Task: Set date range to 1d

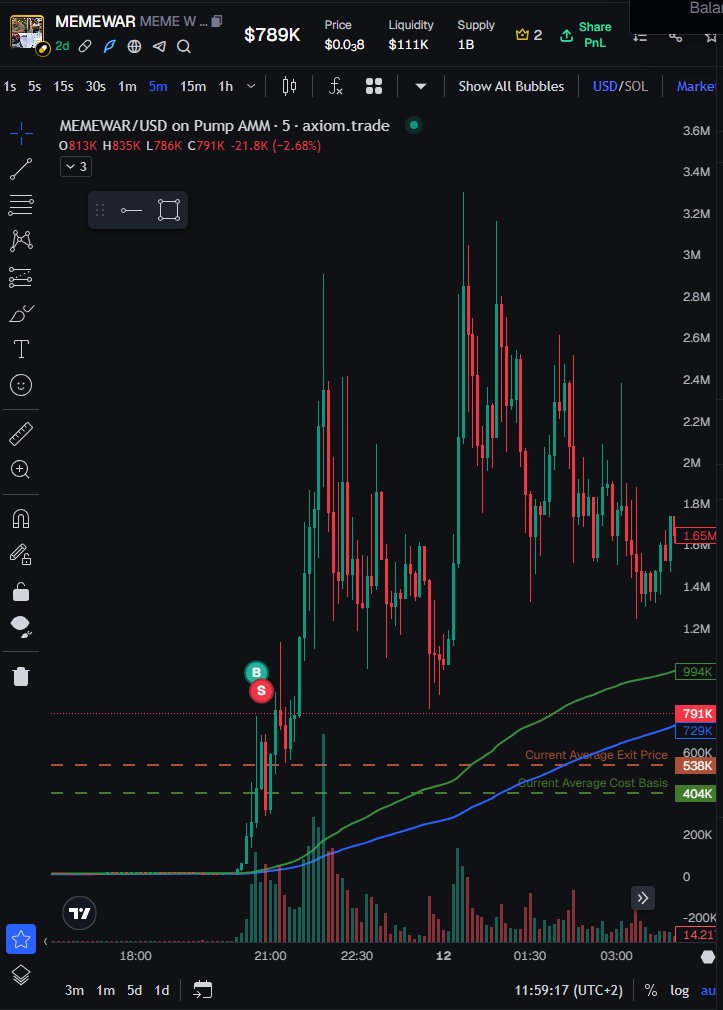Action: click(x=162, y=990)
